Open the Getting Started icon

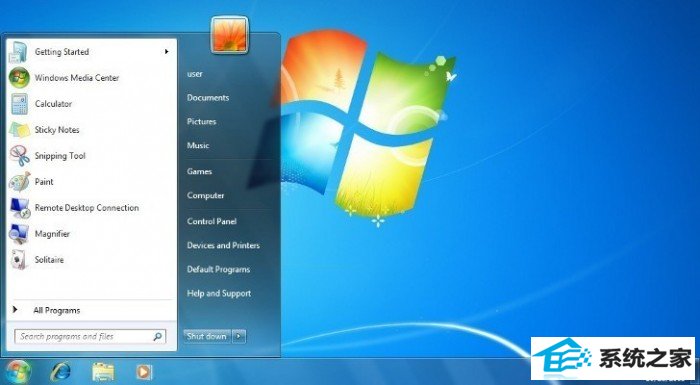pos(19,52)
